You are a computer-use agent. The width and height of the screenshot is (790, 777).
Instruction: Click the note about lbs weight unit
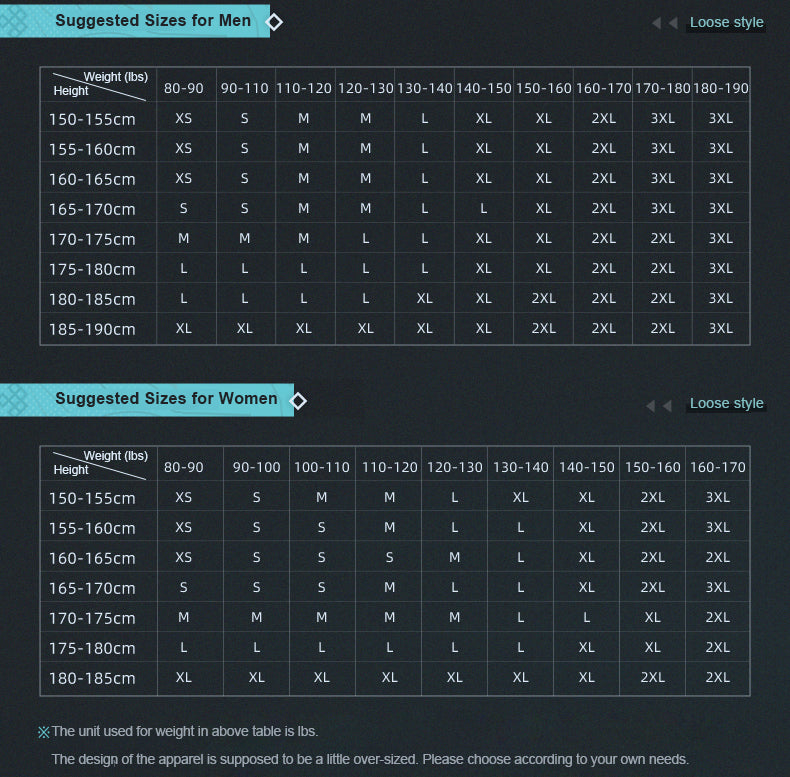coord(185,731)
